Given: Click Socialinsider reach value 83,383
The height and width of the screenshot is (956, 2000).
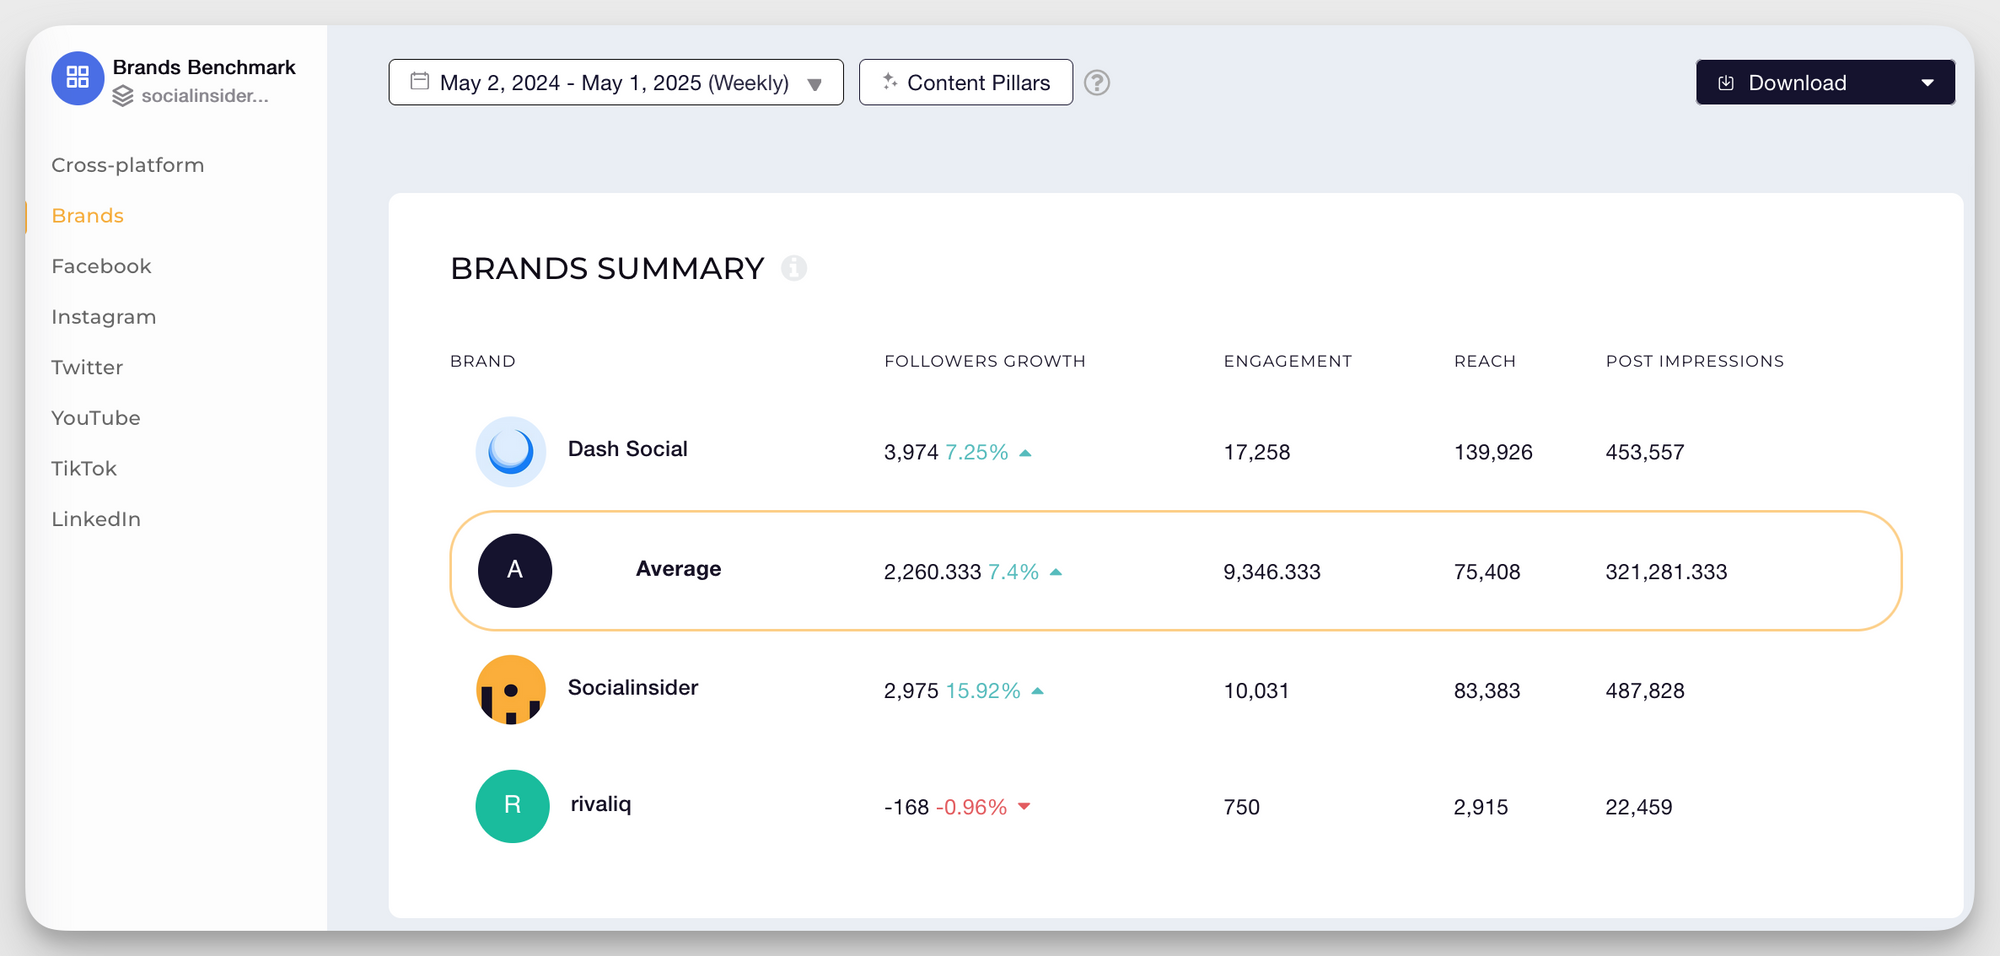Looking at the screenshot, I should pyautogui.click(x=1487, y=691).
